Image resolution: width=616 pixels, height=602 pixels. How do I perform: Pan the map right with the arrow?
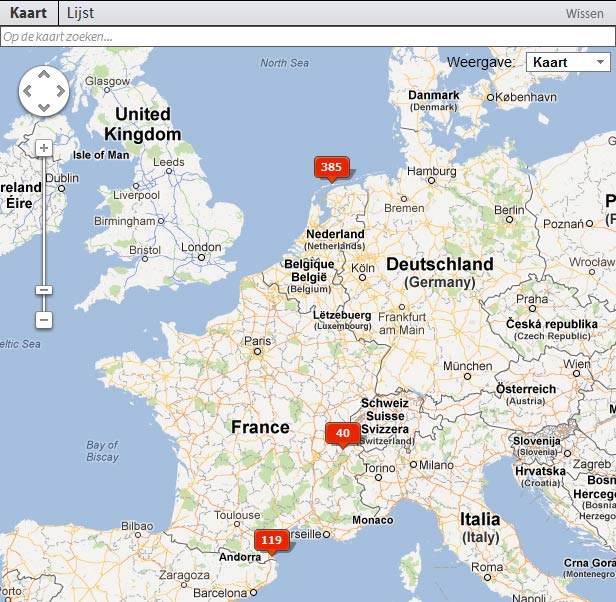pos(60,92)
